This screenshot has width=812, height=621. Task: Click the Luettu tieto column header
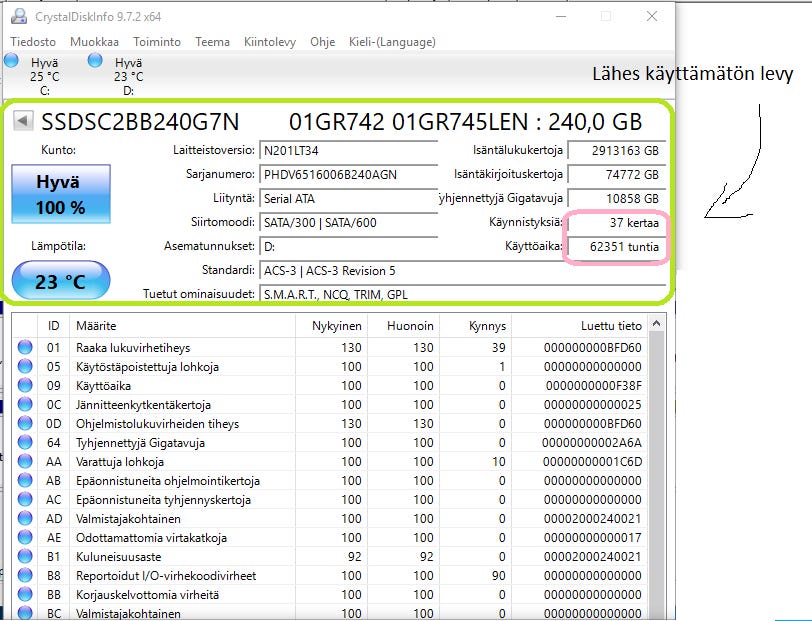pyautogui.click(x=612, y=326)
